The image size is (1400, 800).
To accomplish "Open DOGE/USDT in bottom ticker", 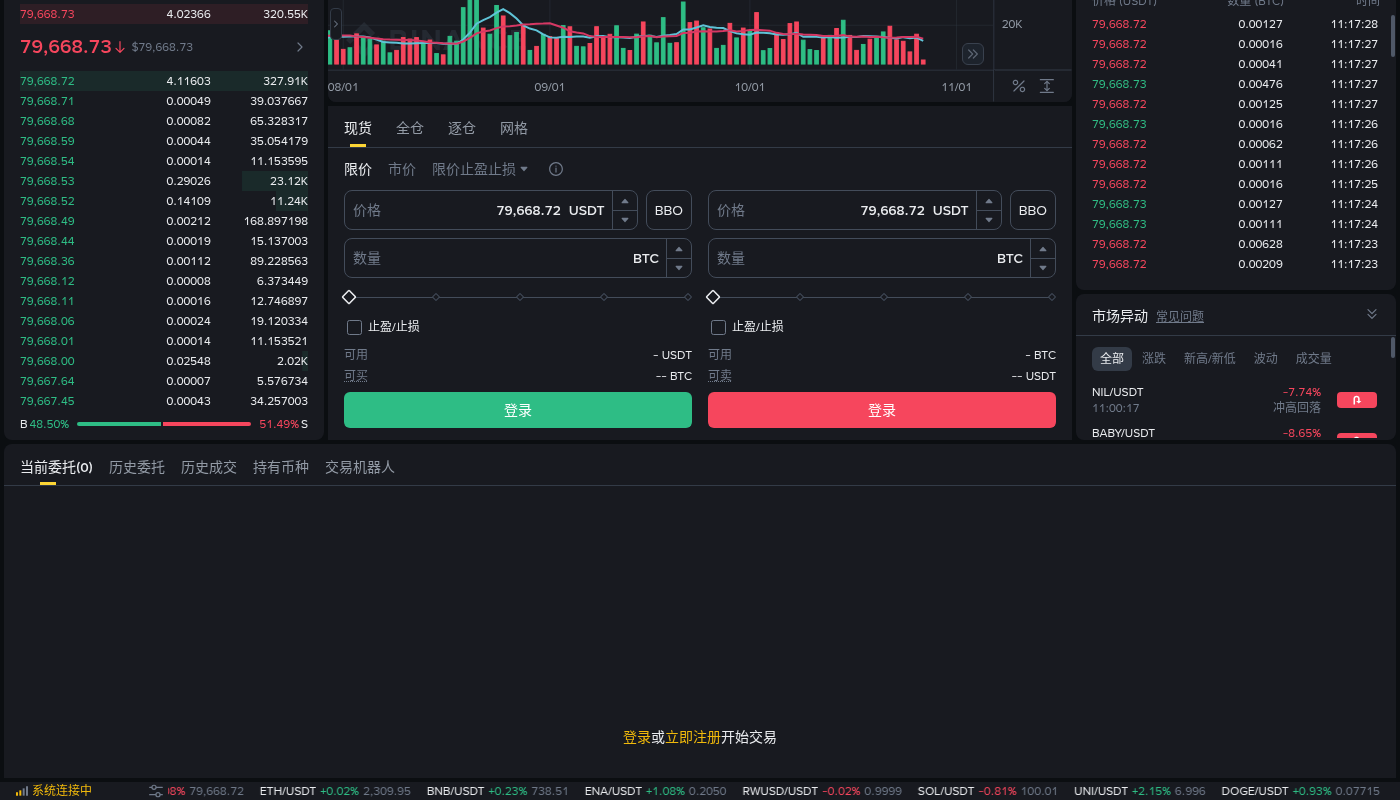I will [x=1300, y=791].
